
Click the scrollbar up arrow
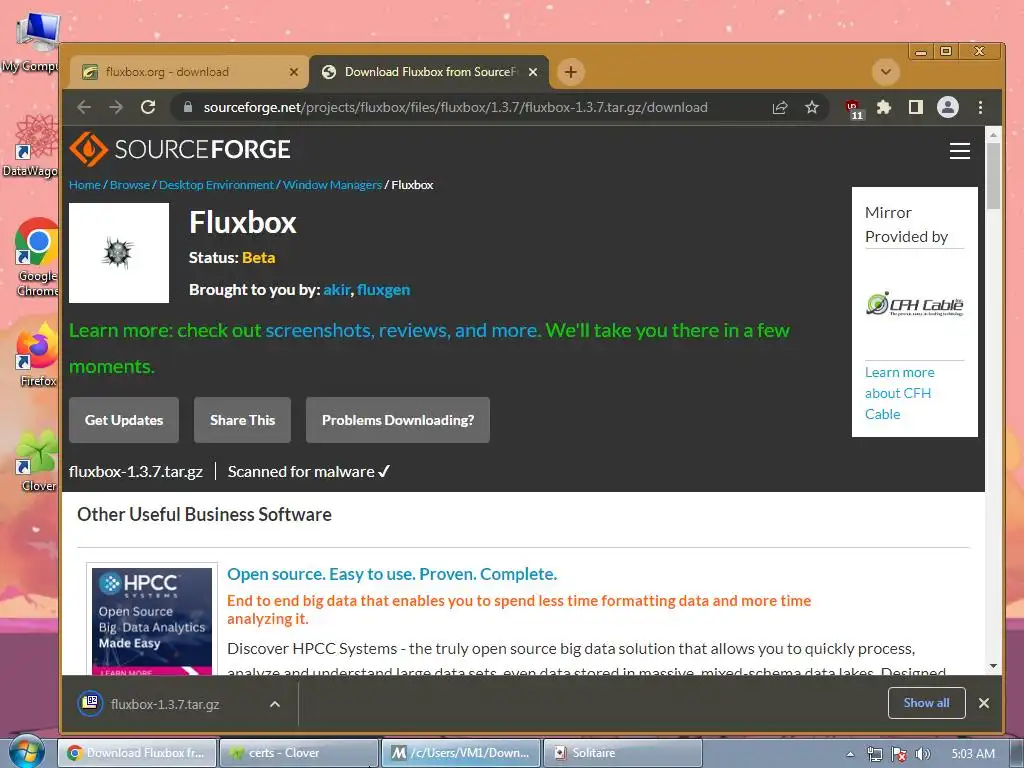point(993,135)
